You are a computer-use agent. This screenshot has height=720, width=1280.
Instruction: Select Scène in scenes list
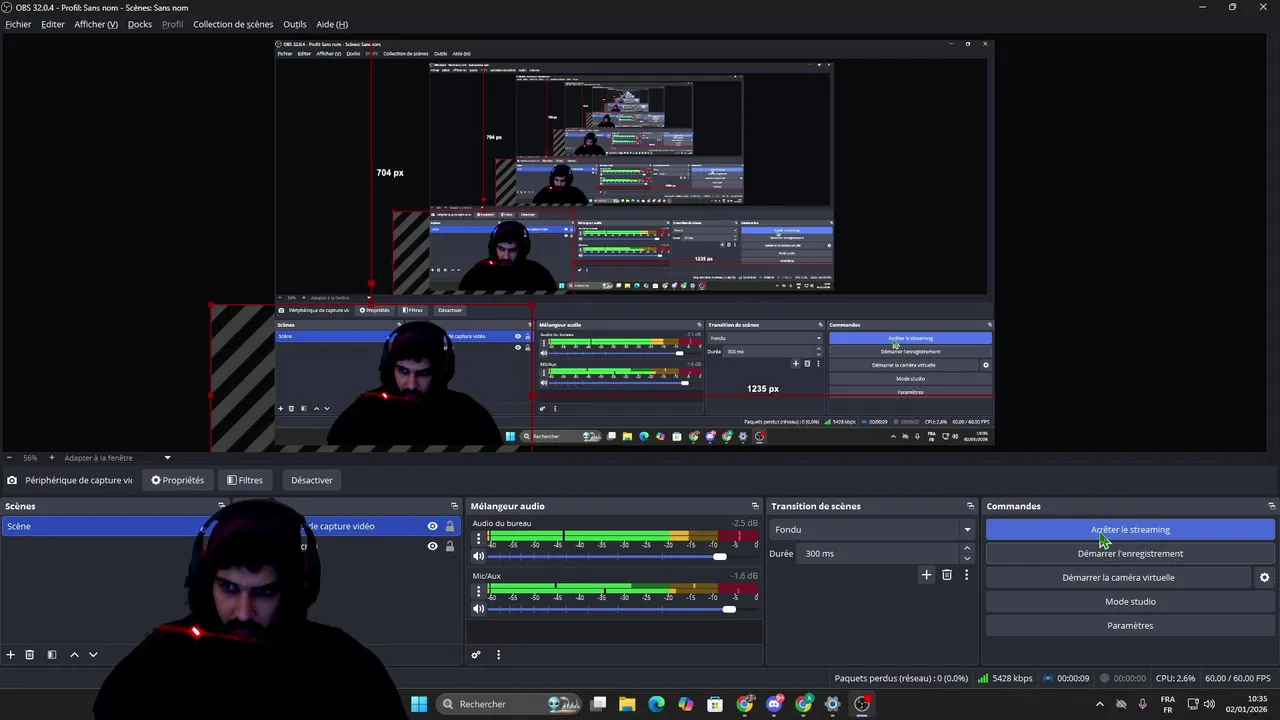click(x=115, y=526)
